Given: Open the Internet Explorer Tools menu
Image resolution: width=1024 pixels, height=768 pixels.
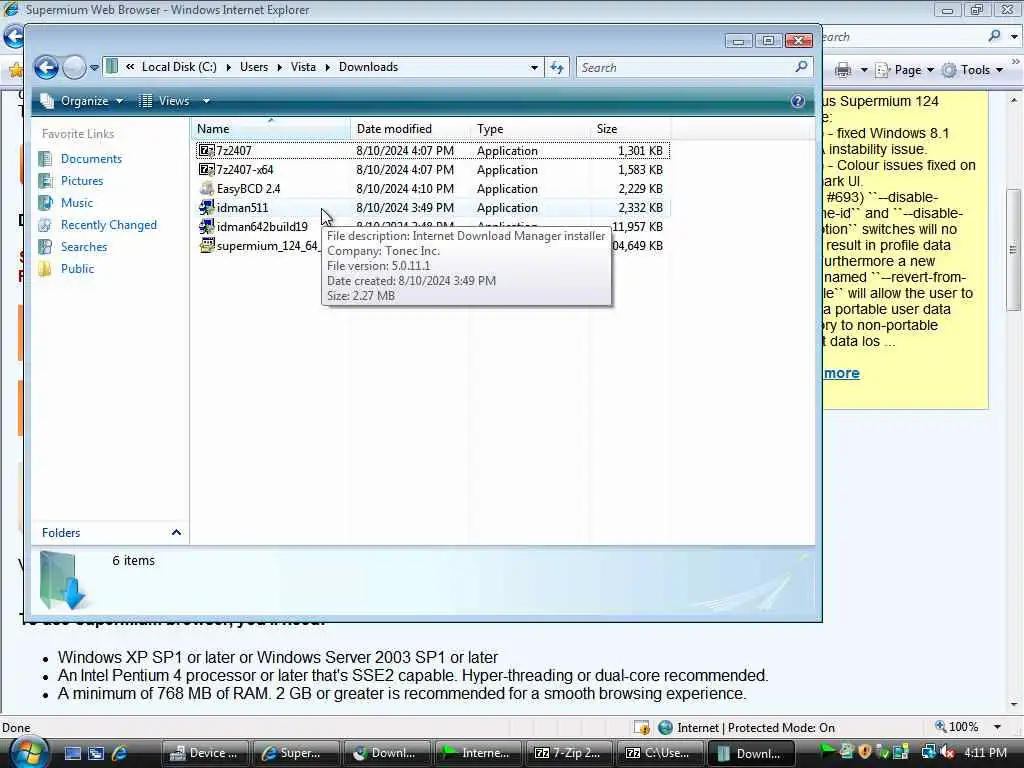Looking at the screenshot, I should (972, 70).
